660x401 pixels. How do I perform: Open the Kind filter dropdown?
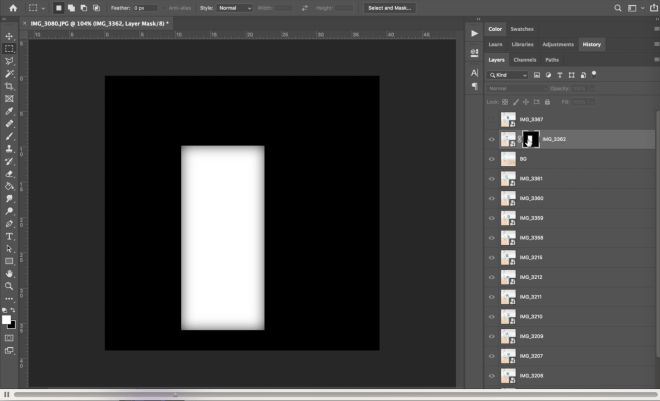pyautogui.click(x=508, y=75)
